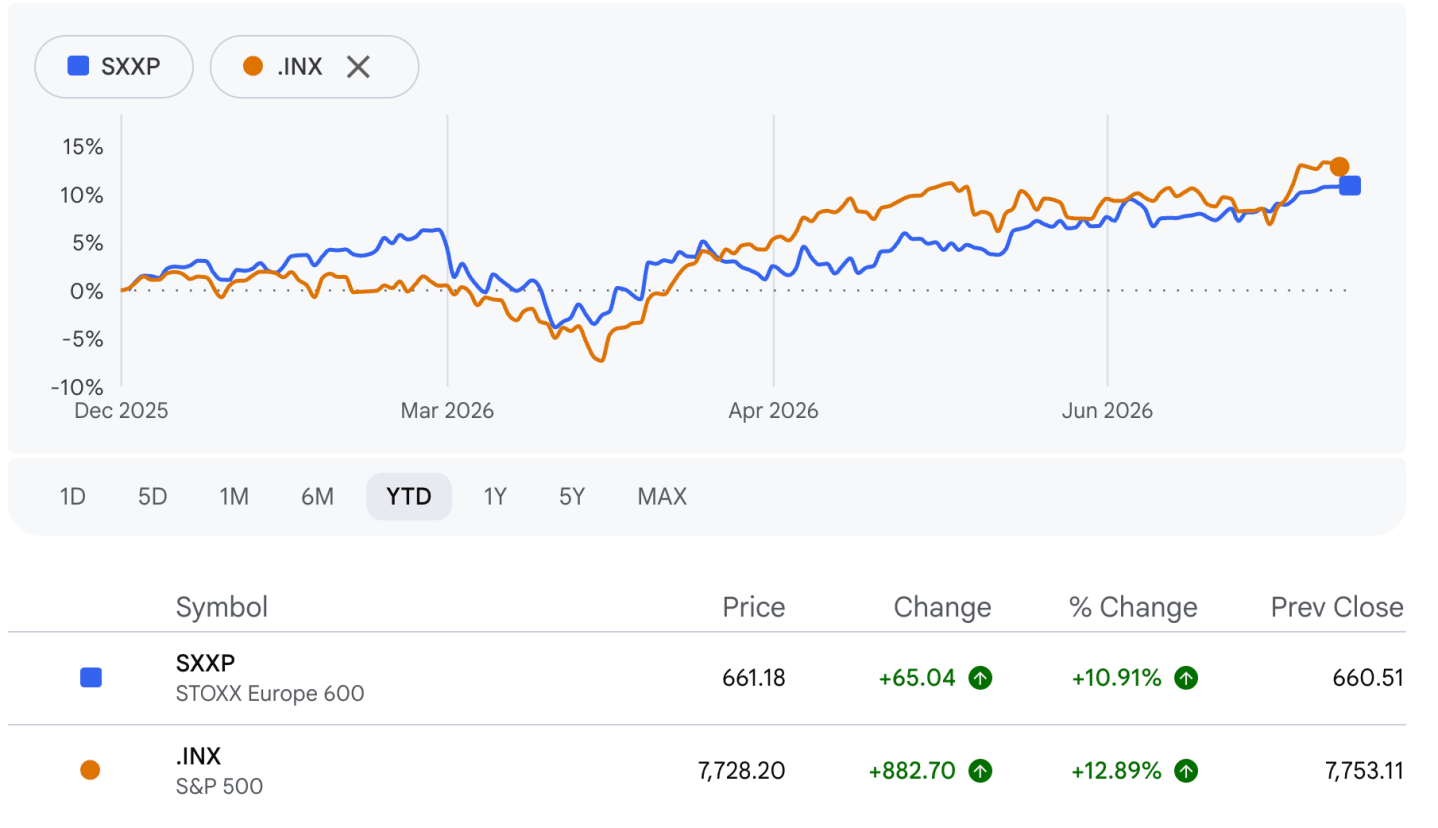The image size is (1438, 828).
Task: Choose the 5Y time range
Action: tap(572, 496)
